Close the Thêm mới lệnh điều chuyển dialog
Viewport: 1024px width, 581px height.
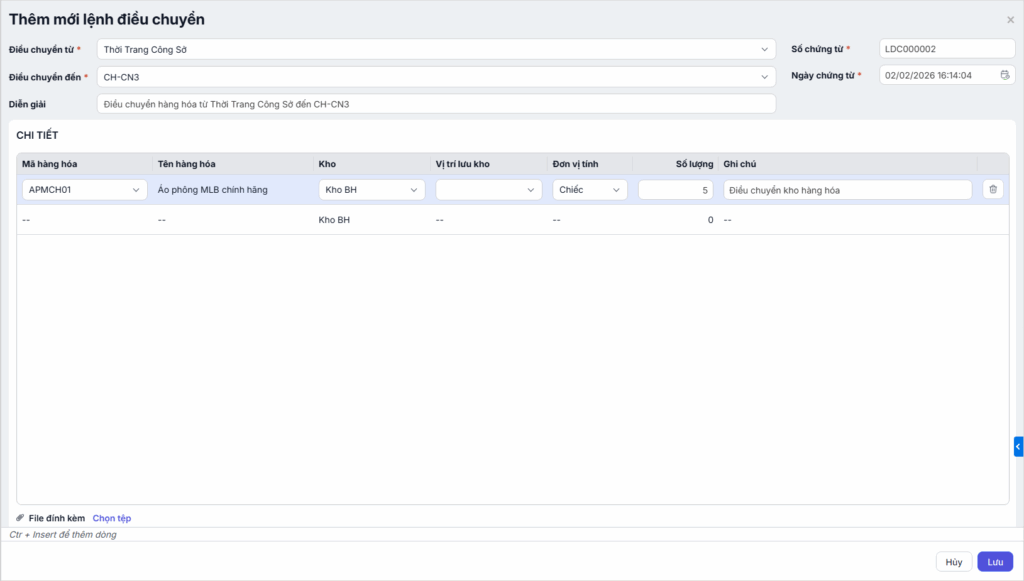pos(1010,19)
